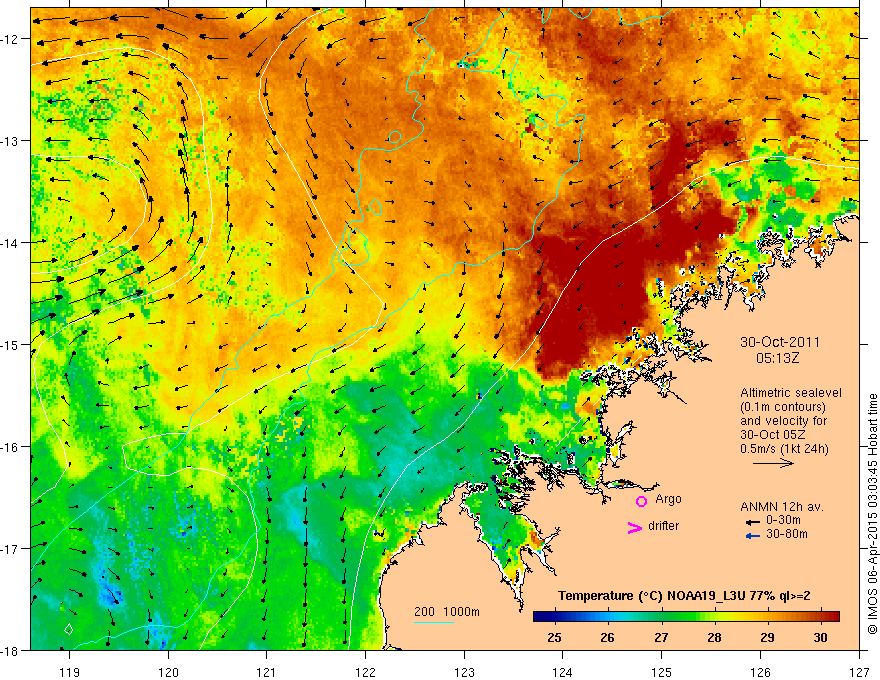
Task: Click the 'and velocity for' text line
Action: [783, 421]
